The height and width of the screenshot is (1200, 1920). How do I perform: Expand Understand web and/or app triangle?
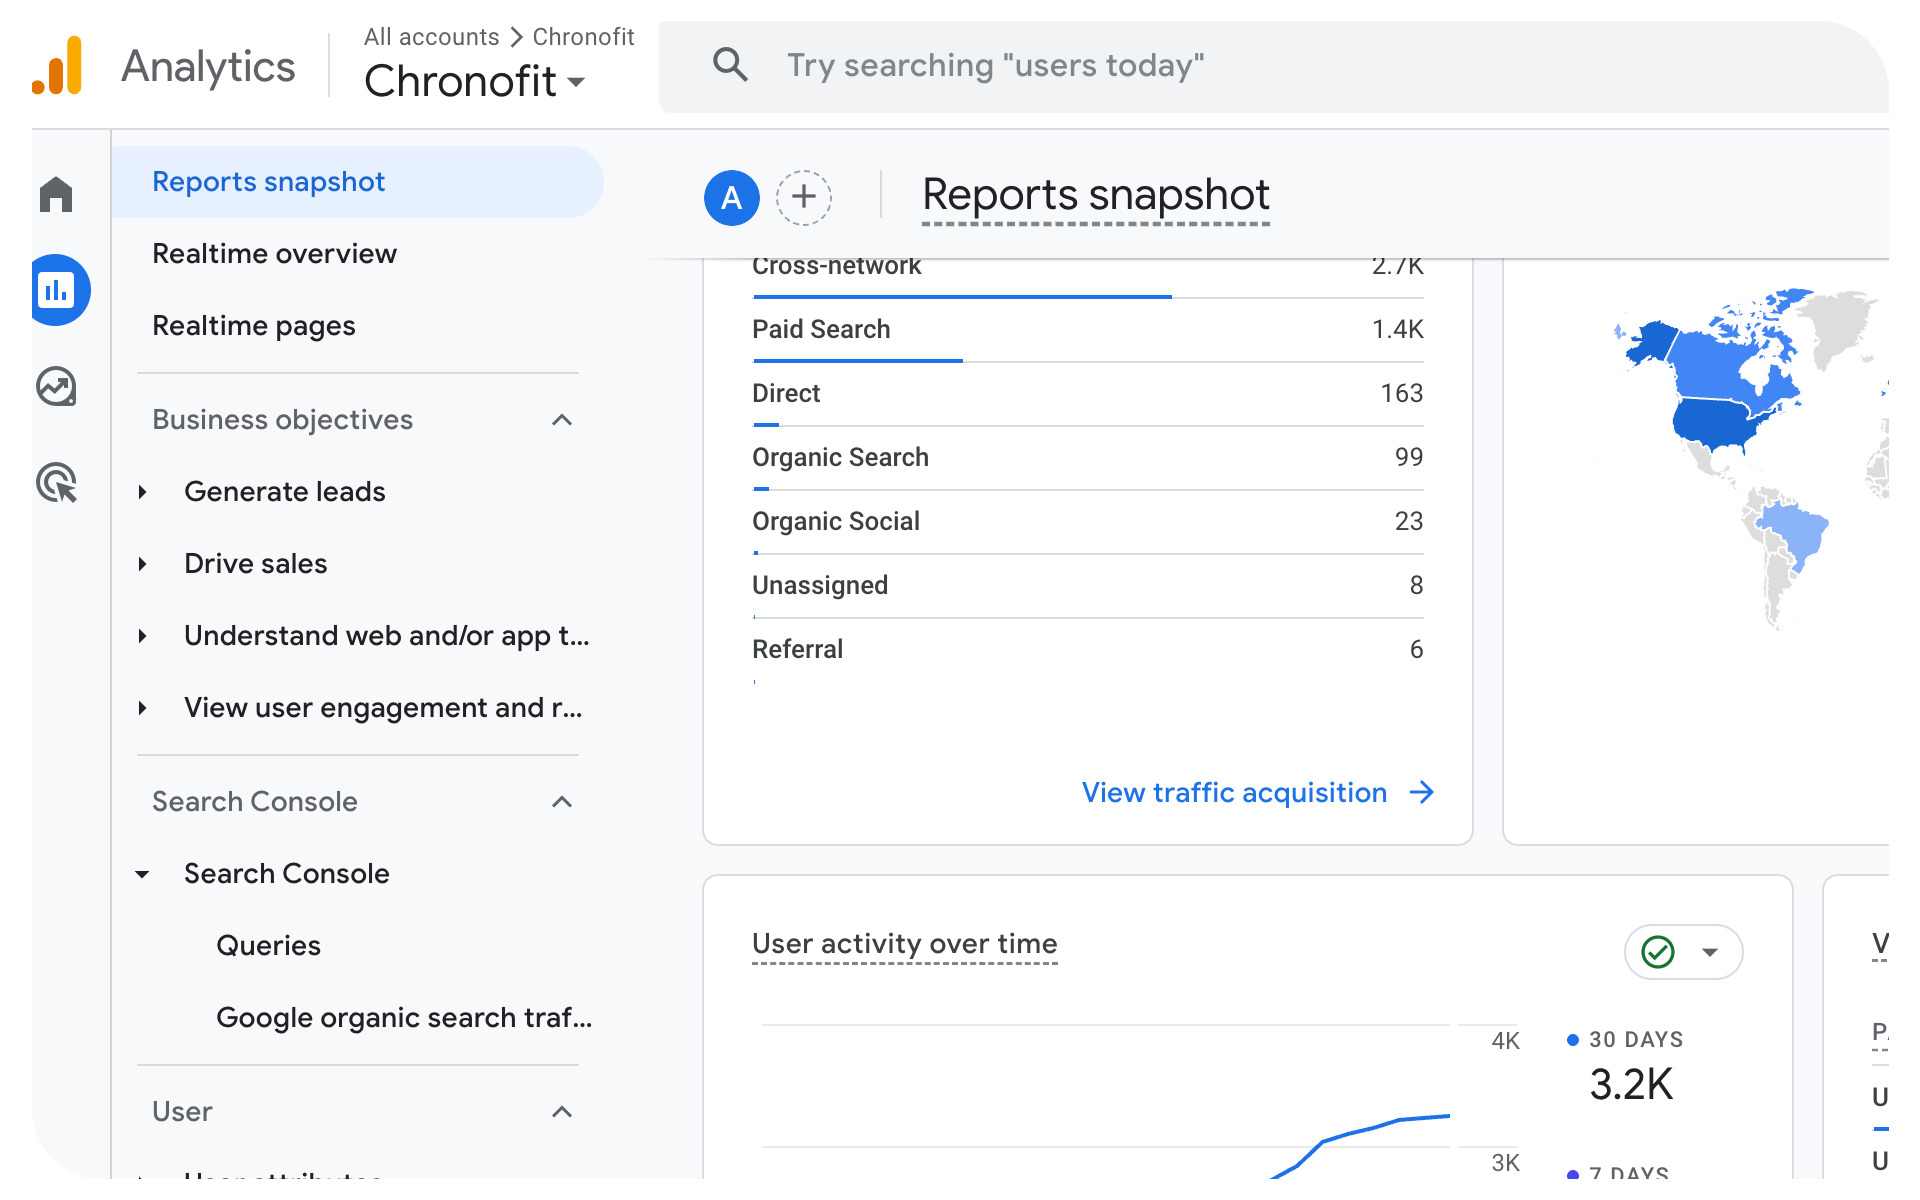[143, 636]
